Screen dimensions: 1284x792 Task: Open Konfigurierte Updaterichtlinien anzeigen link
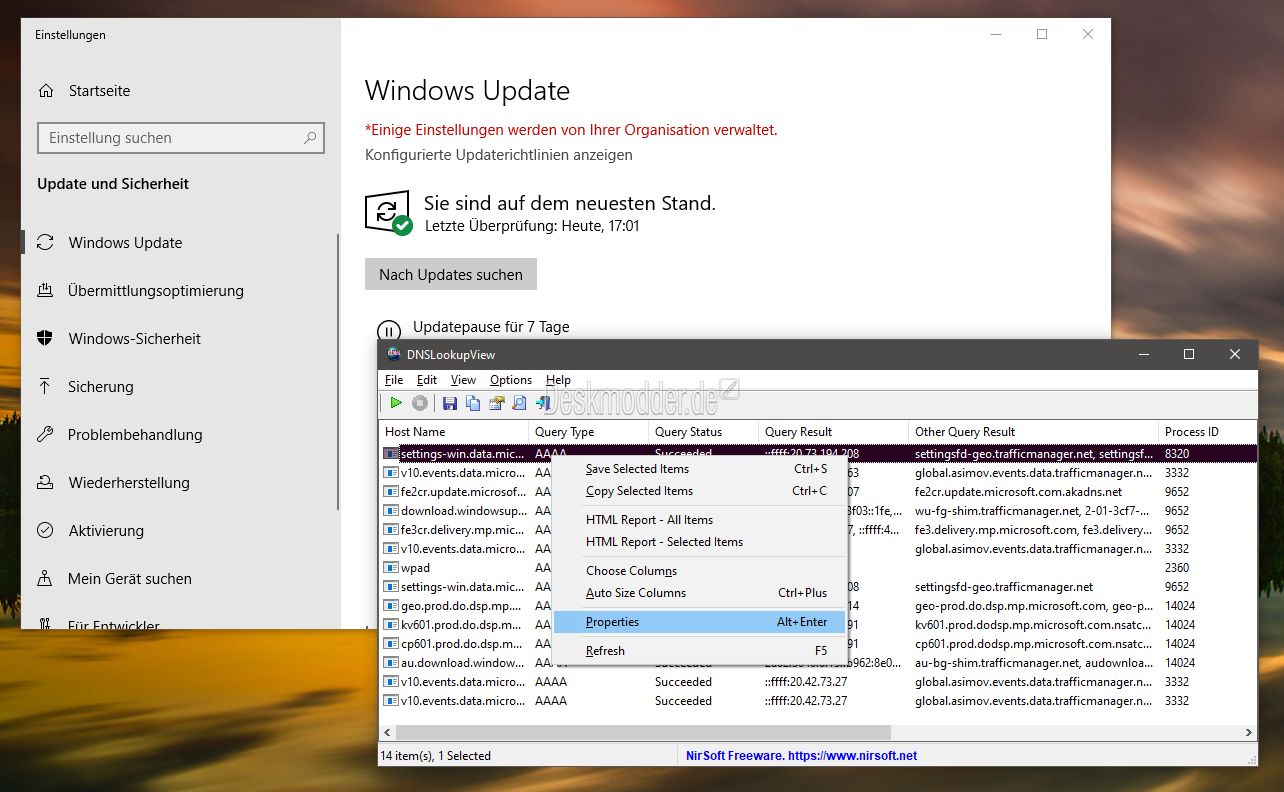499,155
